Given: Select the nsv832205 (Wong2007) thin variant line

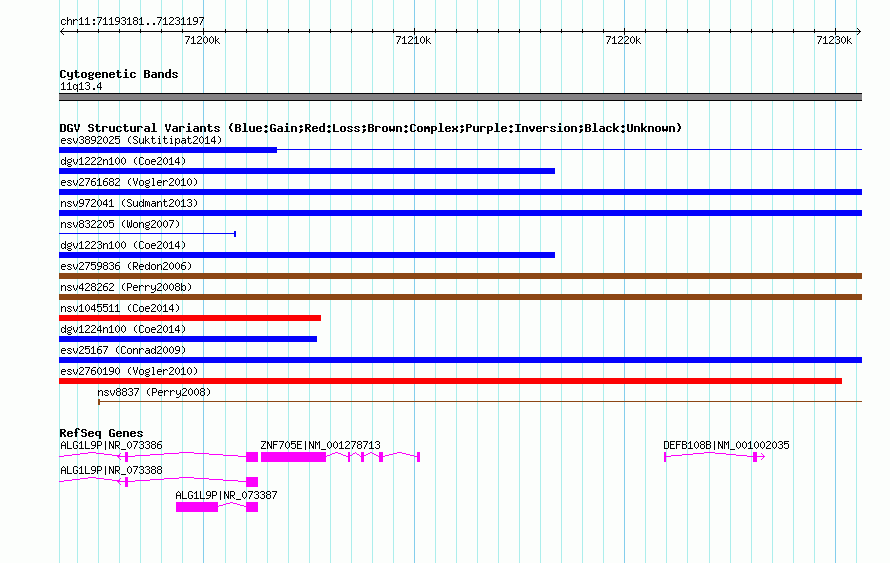Looking at the screenshot, I should click(x=148, y=234).
